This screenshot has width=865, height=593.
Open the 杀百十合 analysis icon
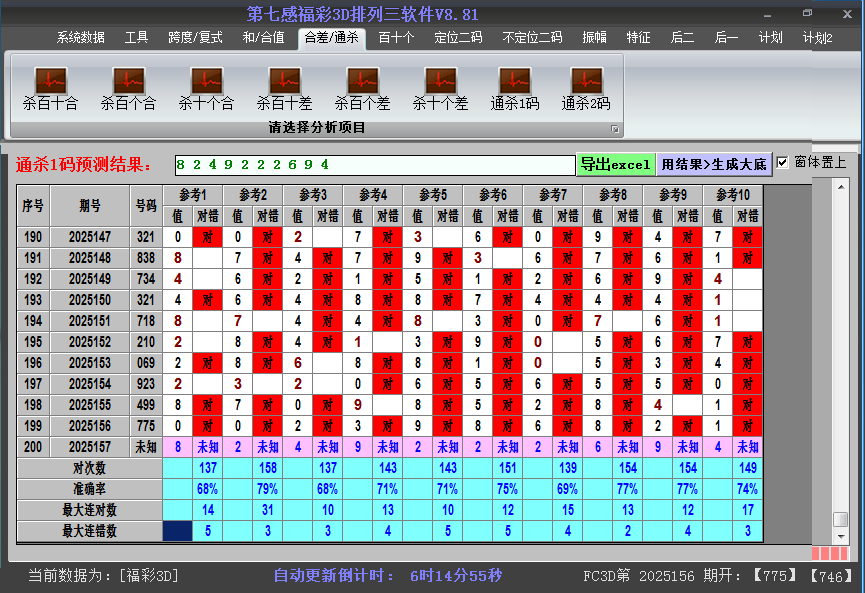[50, 89]
